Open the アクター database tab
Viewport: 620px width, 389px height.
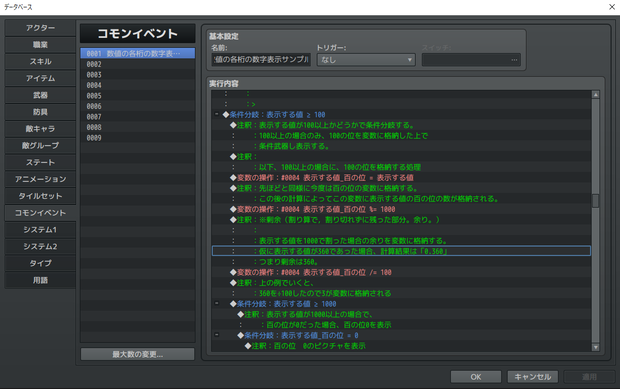[x=40, y=28]
